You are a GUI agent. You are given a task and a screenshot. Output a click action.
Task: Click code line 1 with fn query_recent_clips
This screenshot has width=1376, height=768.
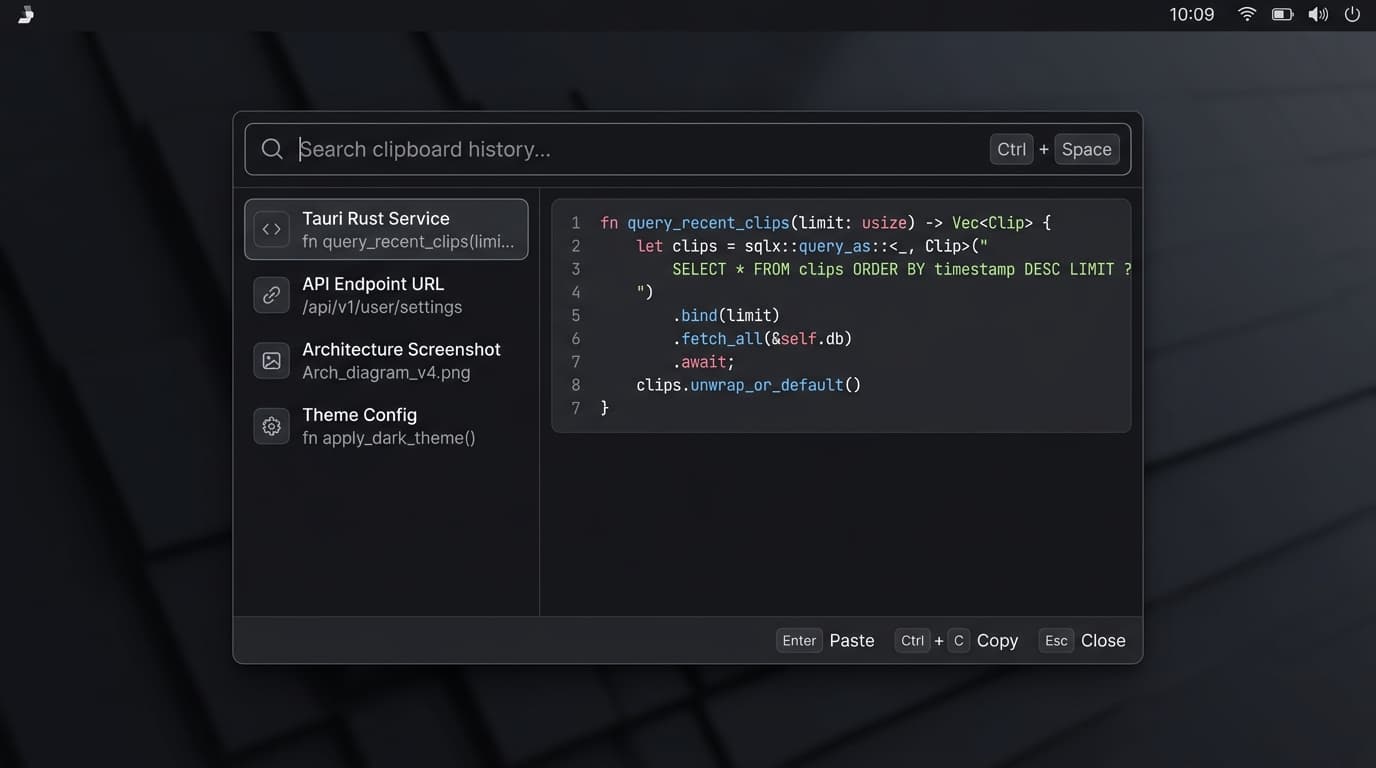(825, 223)
